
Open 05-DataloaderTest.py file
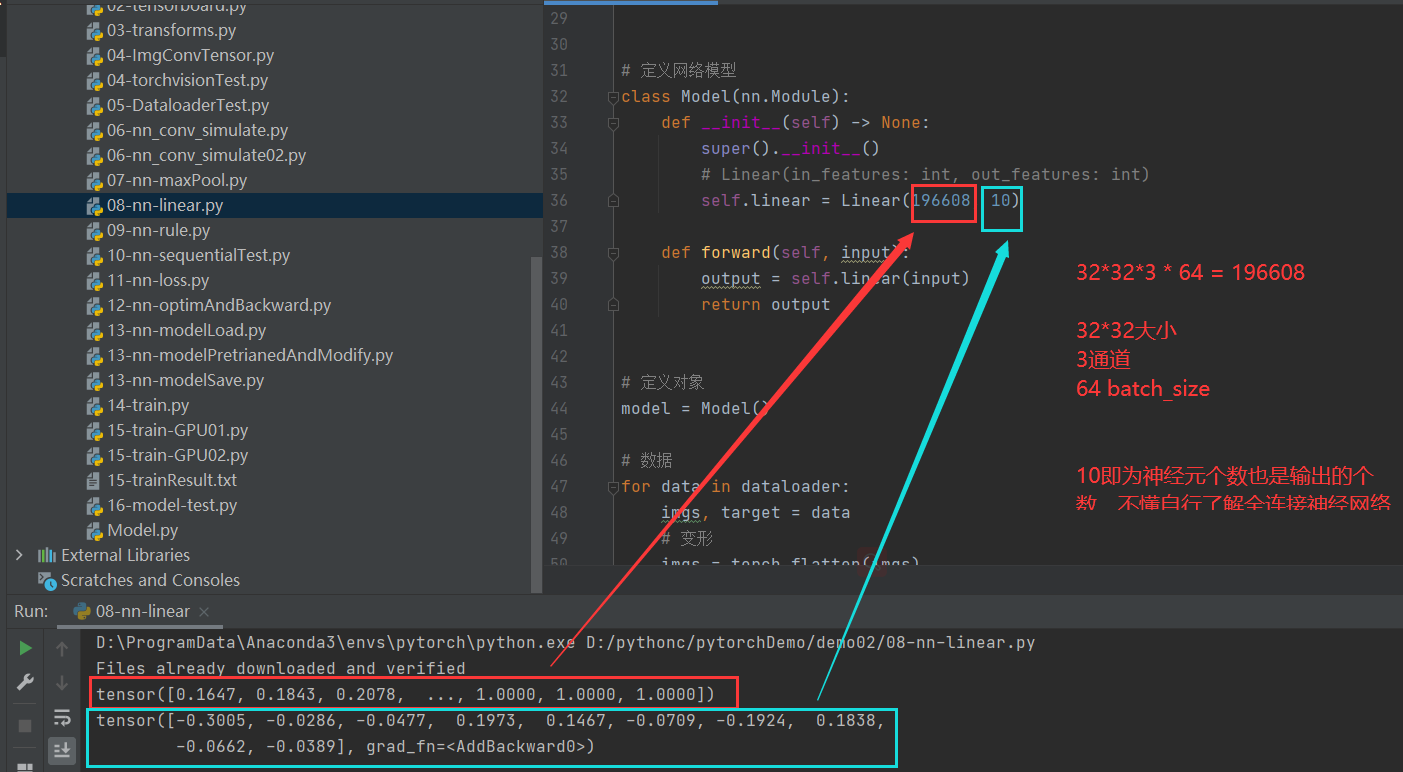pyautogui.click(x=188, y=105)
